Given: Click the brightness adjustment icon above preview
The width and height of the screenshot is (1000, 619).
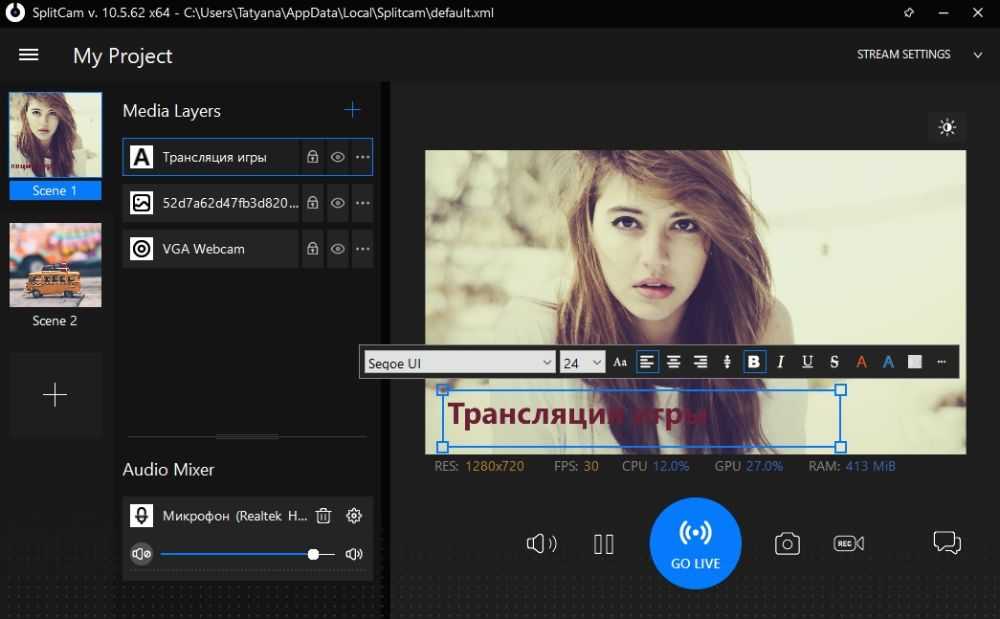Looking at the screenshot, I should [946, 127].
